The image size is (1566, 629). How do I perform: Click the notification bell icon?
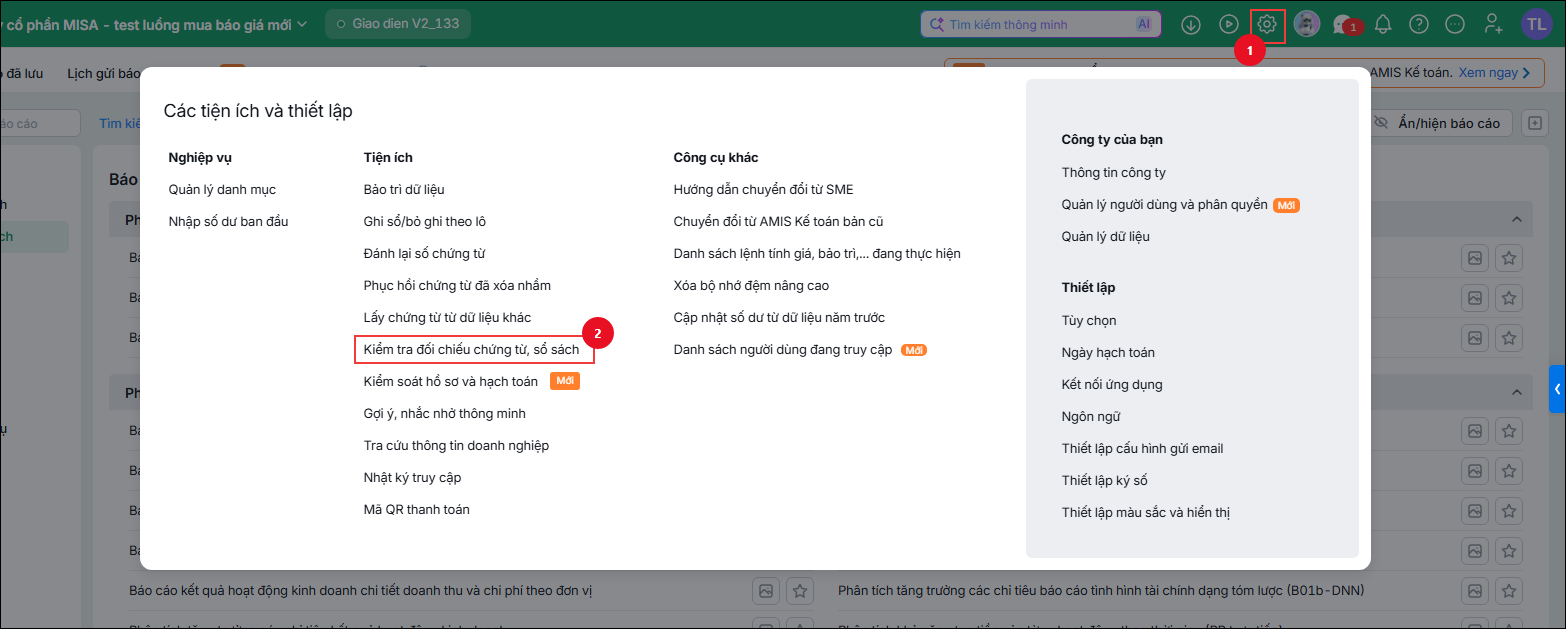(x=1383, y=24)
